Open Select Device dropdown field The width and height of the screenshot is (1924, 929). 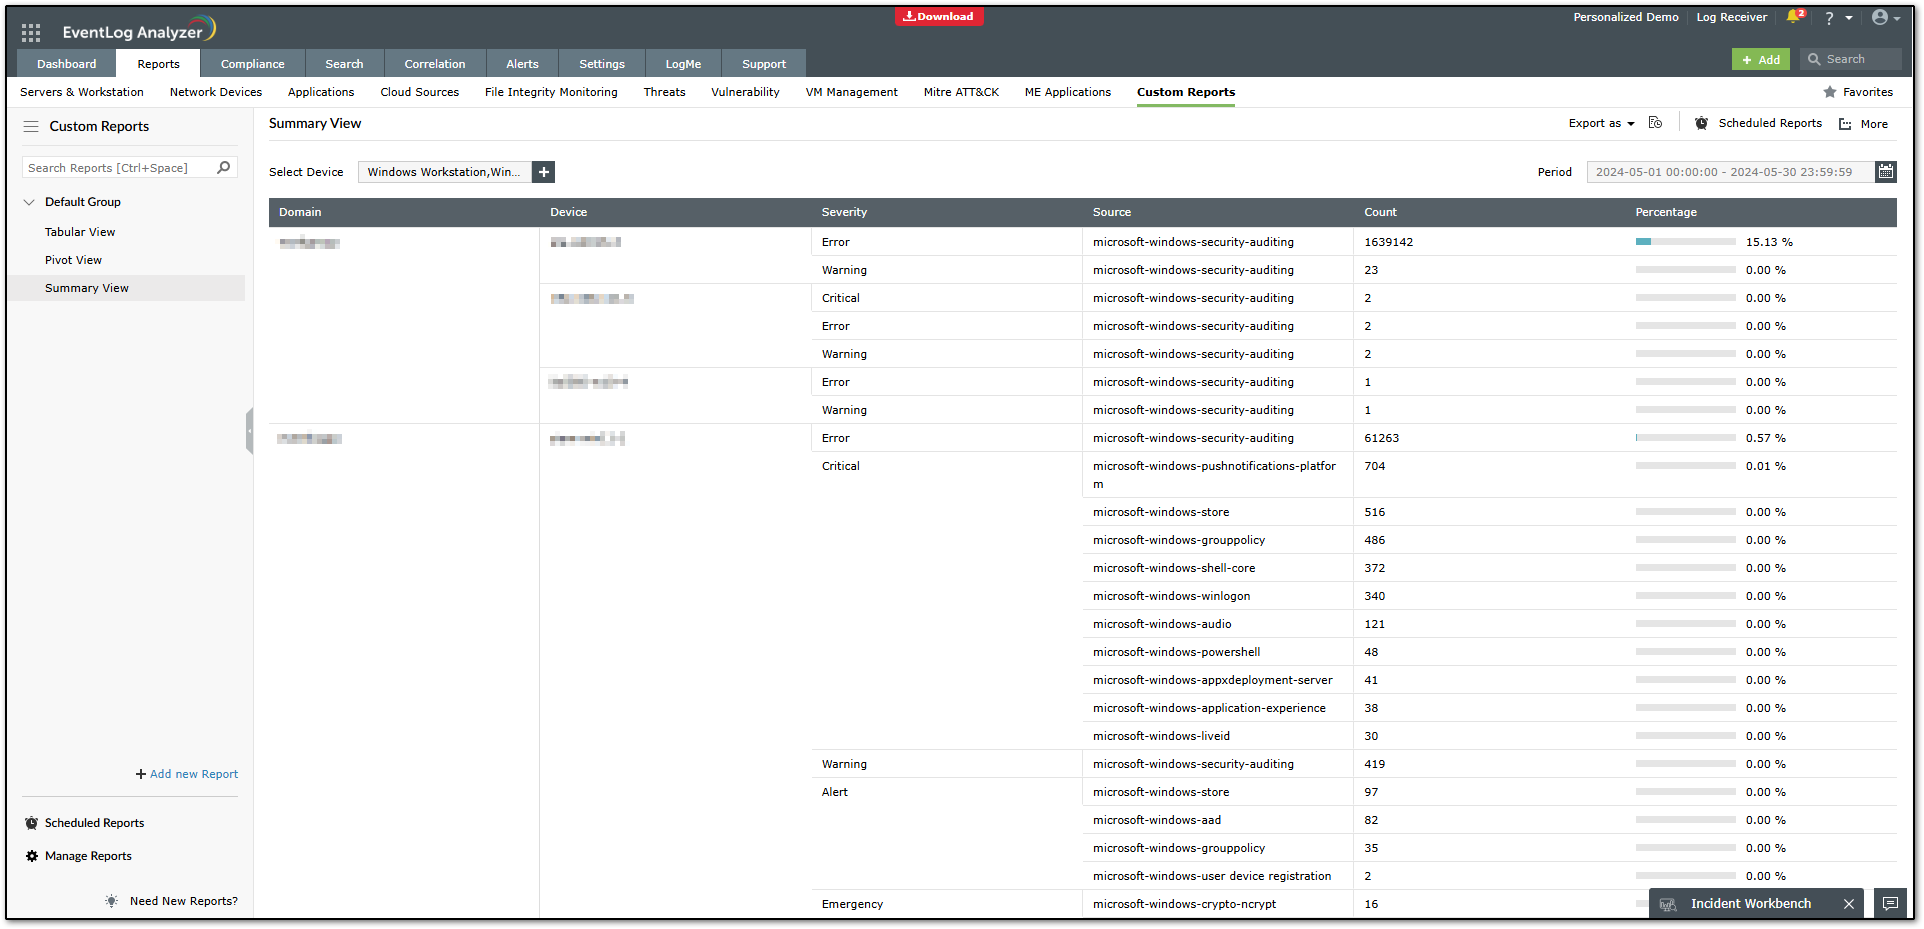click(444, 172)
